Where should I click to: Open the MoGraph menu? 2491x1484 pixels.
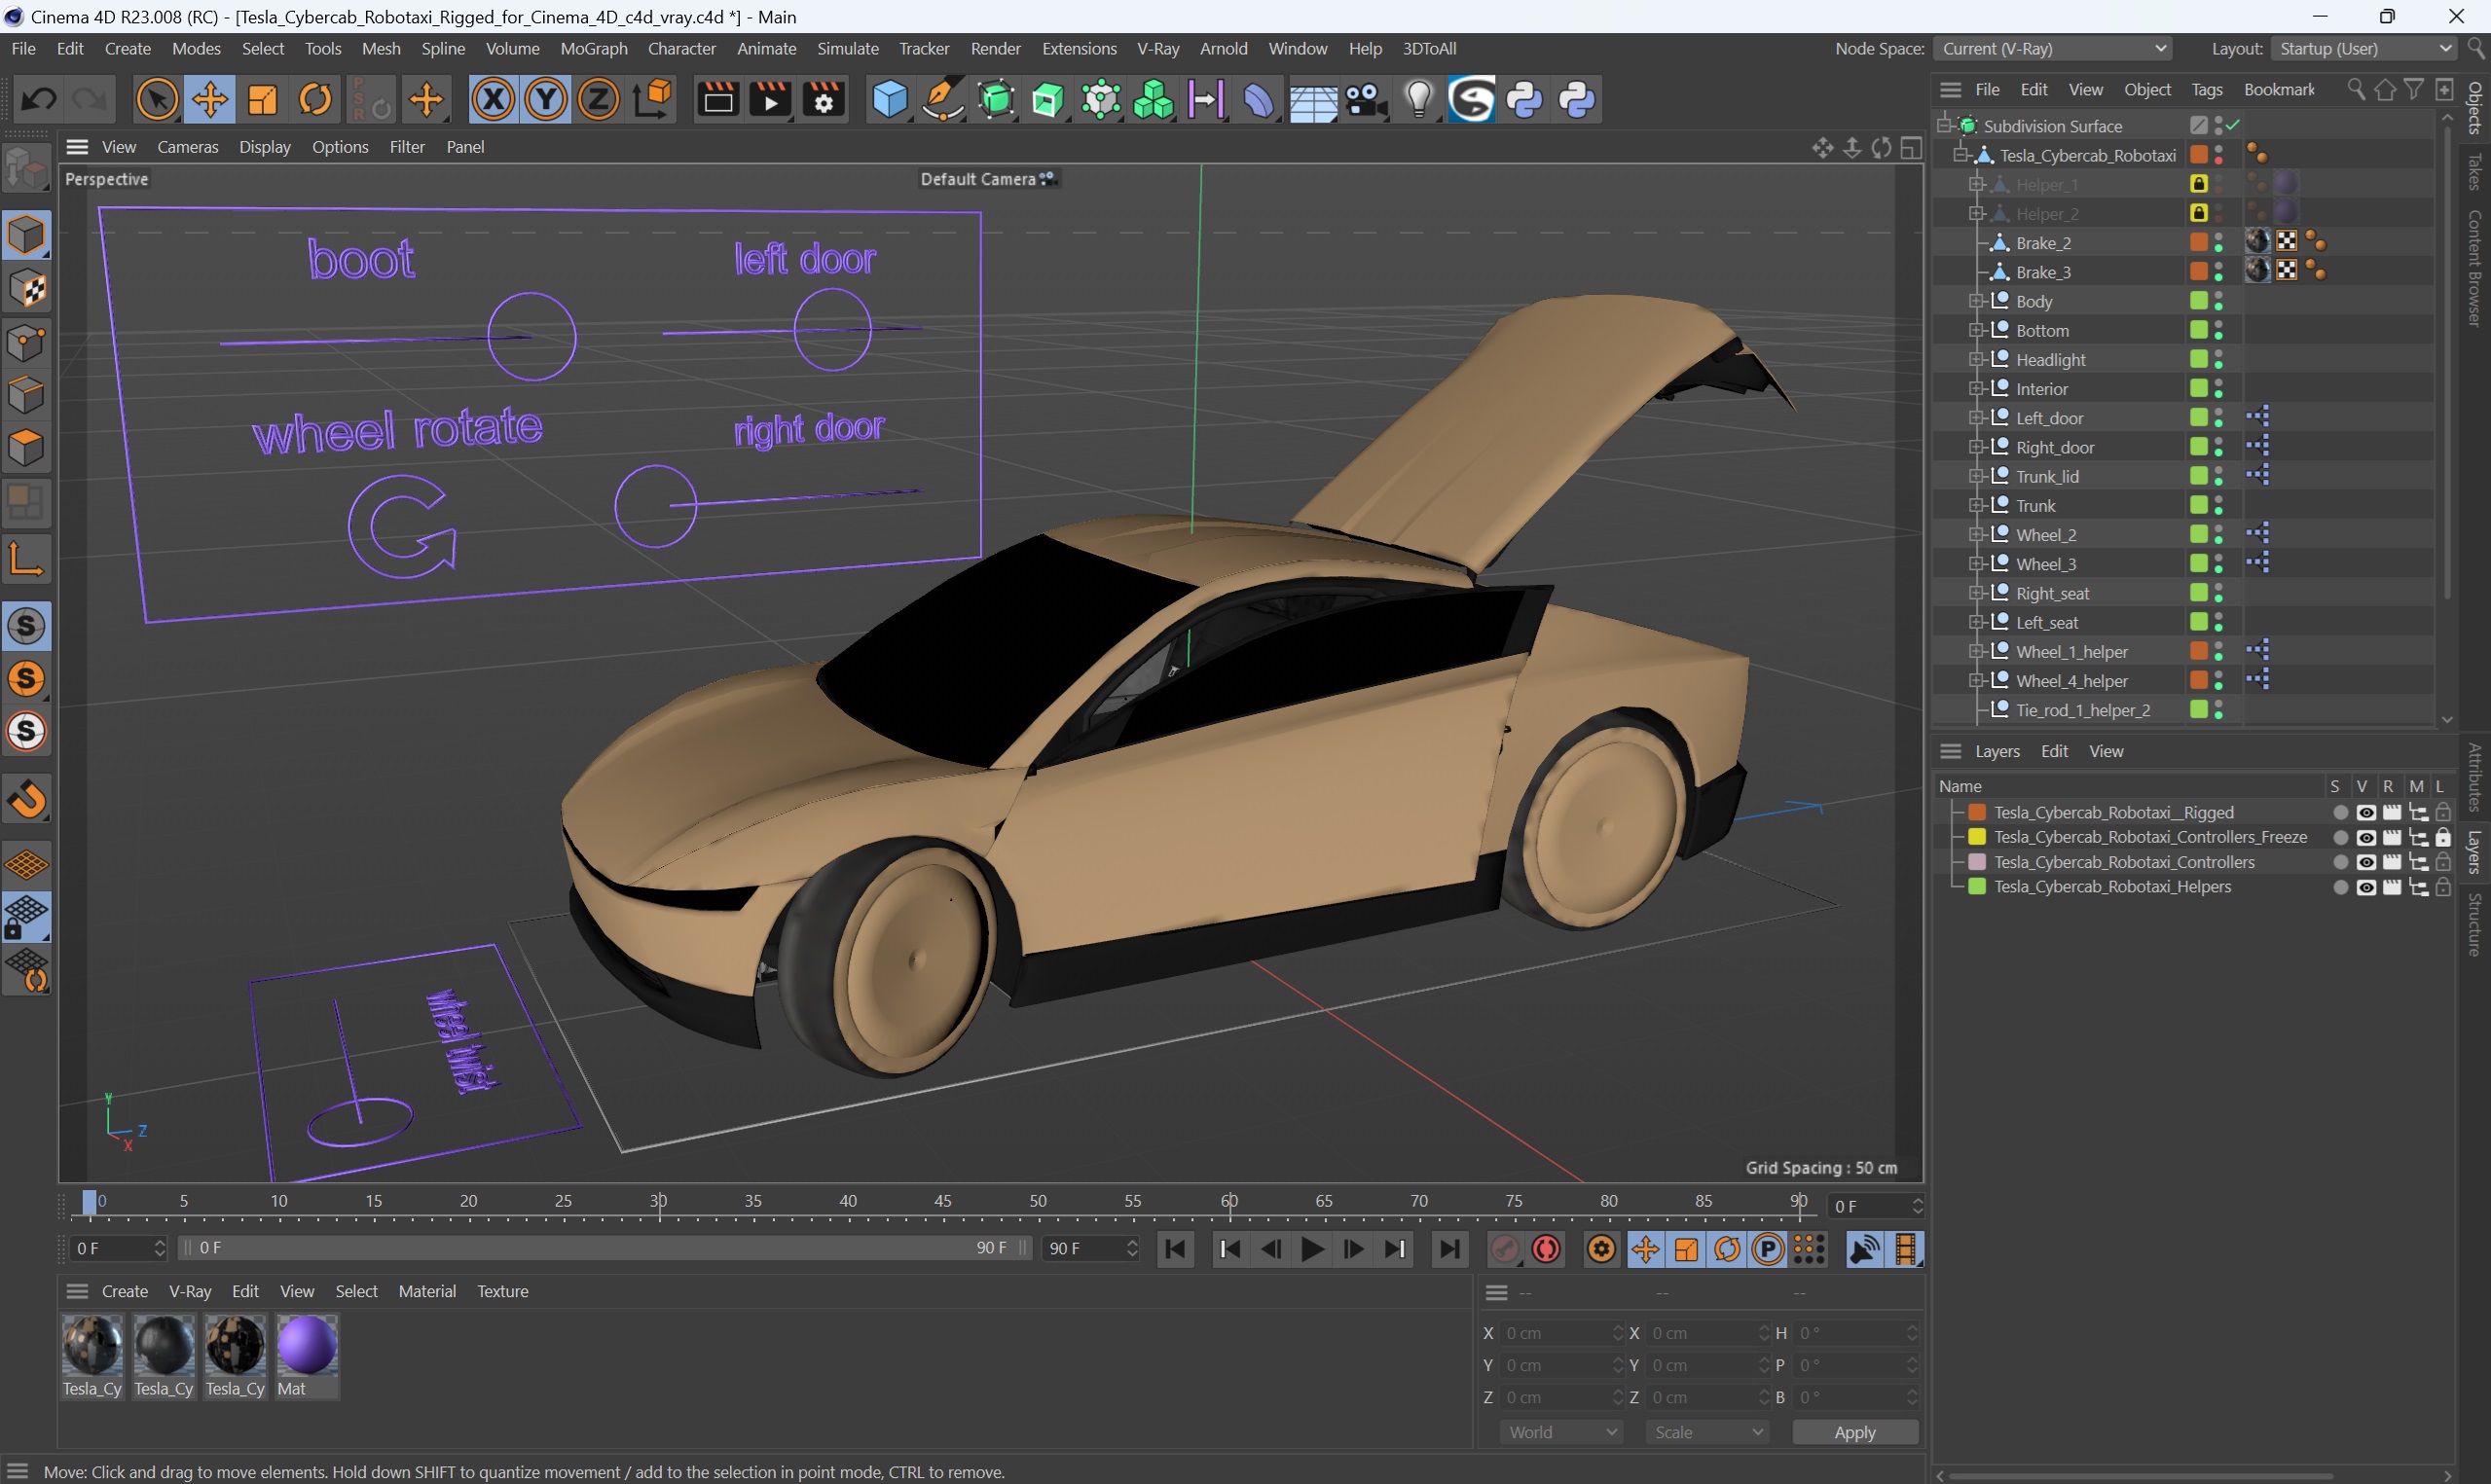pyautogui.click(x=594, y=48)
